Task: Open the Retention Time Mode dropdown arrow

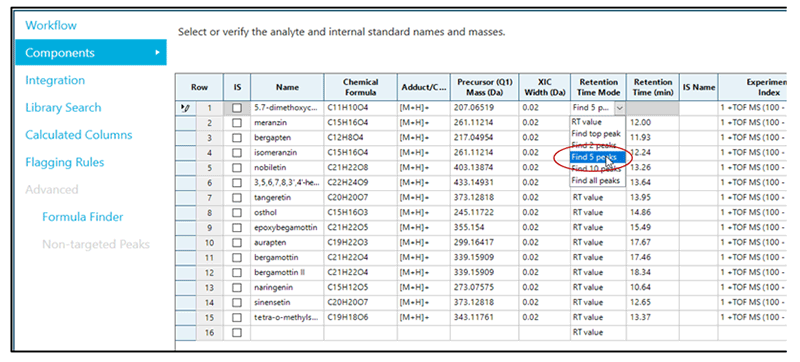Action: [619, 108]
